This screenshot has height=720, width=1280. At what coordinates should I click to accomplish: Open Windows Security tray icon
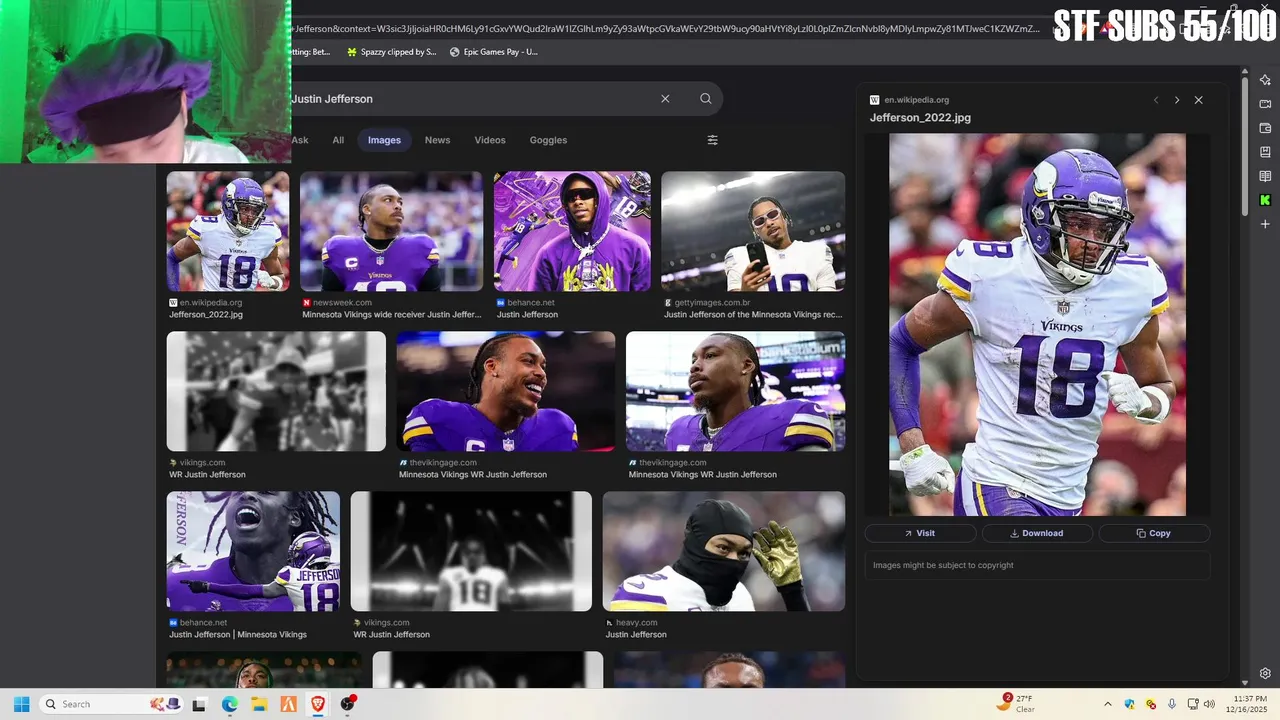[1130, 704]
